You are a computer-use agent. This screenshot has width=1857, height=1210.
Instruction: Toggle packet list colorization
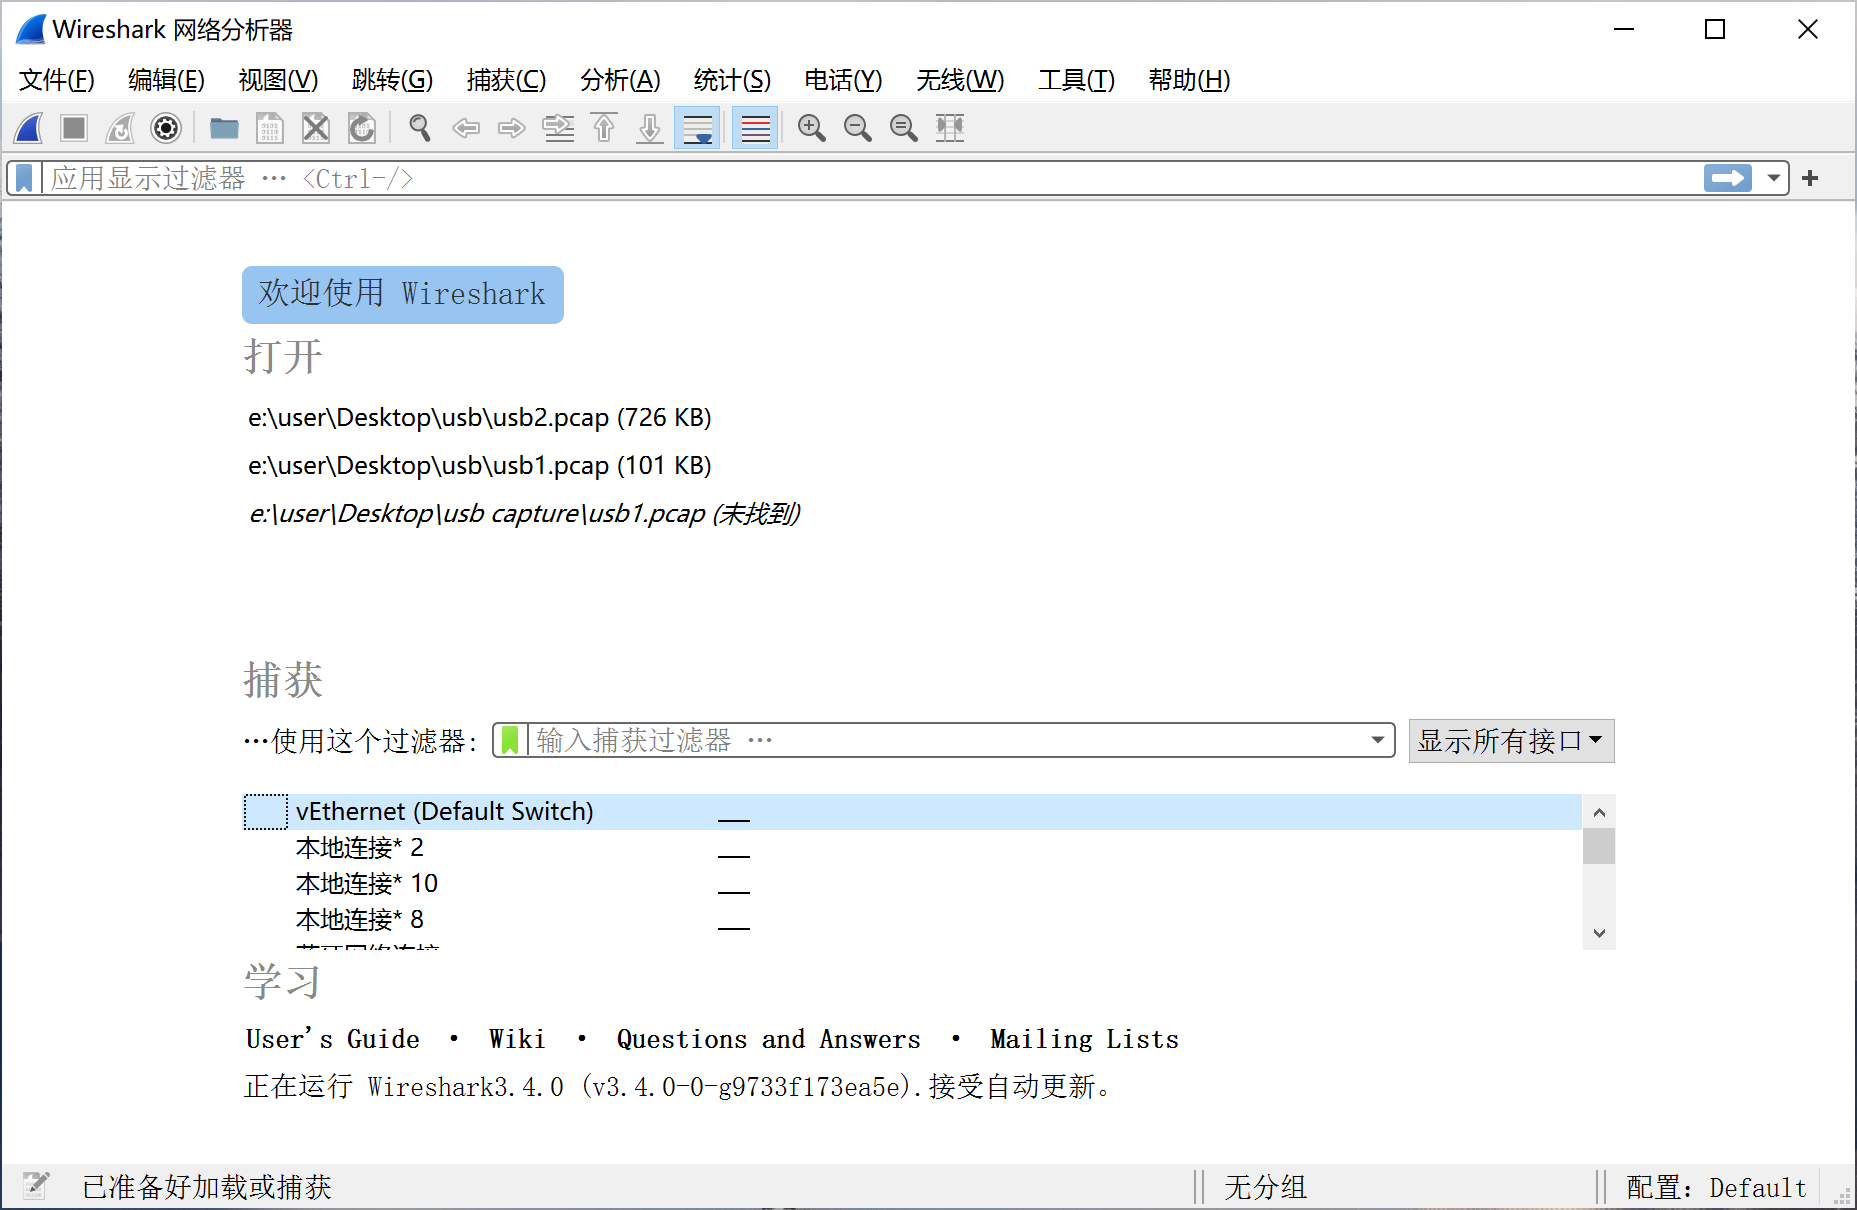pos(755,128)
